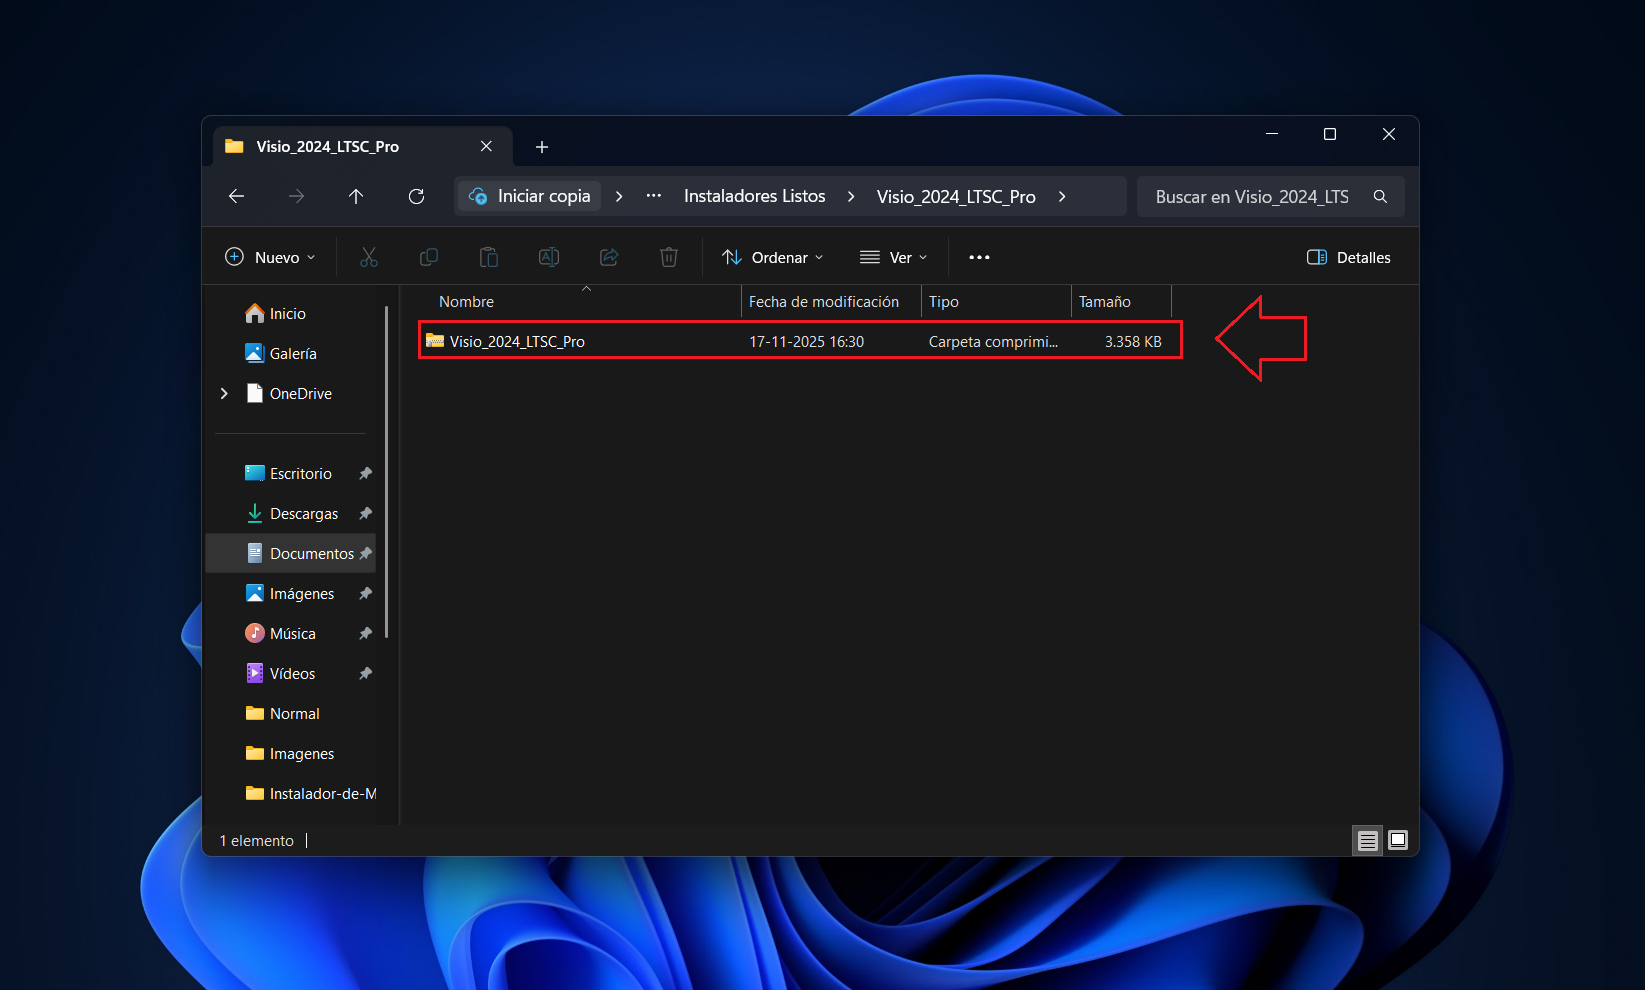Open Galería in the navigation pane
This screenshot has width=1645, height=990.
click(x=291, y=354)
